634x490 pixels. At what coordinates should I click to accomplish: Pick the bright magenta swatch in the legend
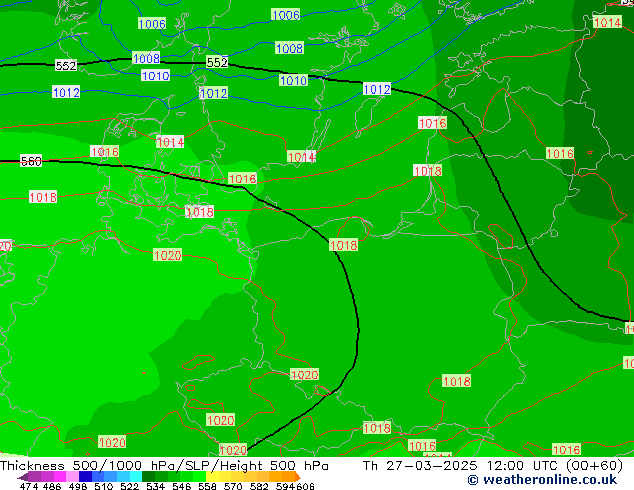coord(60,477)
